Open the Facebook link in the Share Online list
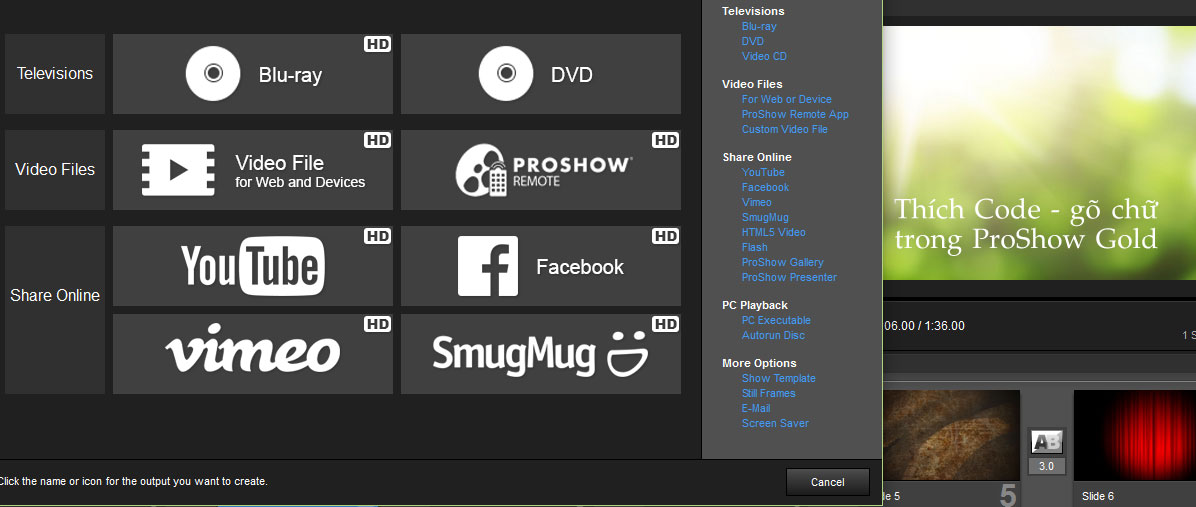This screenshot has height=507, width=1196. 765,187
